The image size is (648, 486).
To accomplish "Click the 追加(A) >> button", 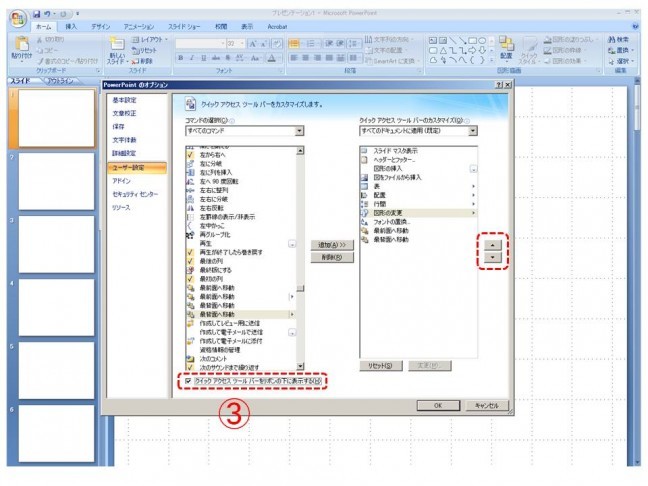I will click(330, 244).
